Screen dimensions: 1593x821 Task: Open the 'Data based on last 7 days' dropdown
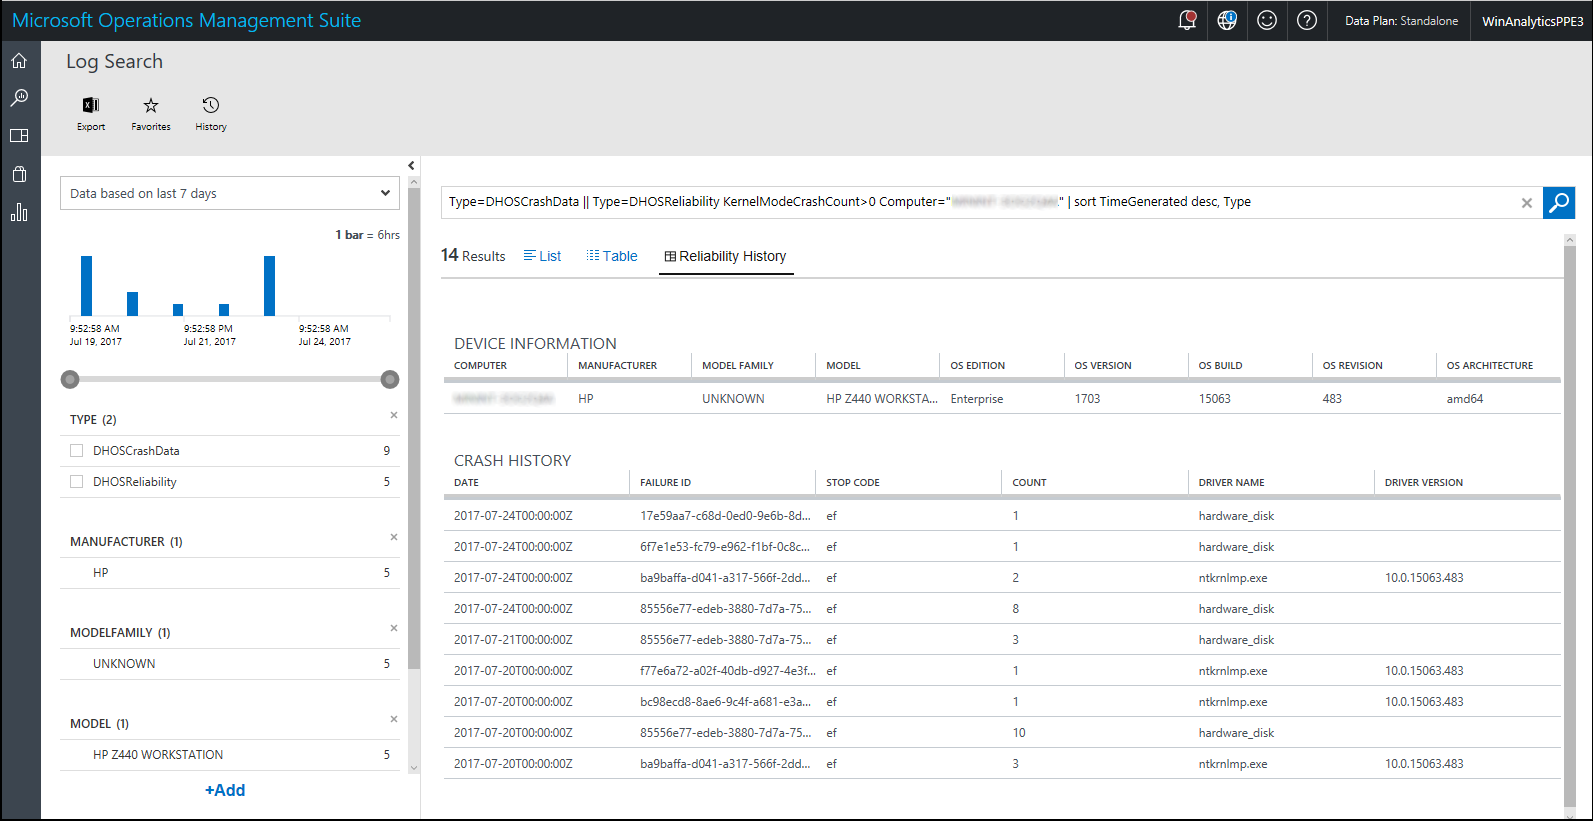click(230, 193)
